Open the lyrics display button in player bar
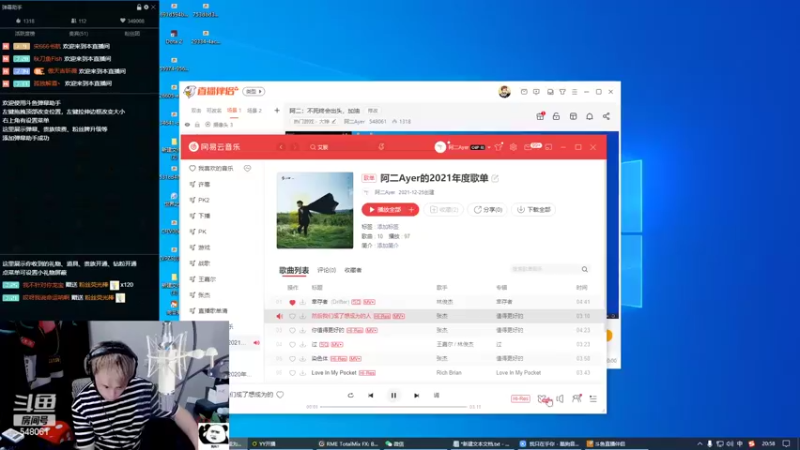800x450 pixels. (x=436, y=395)
